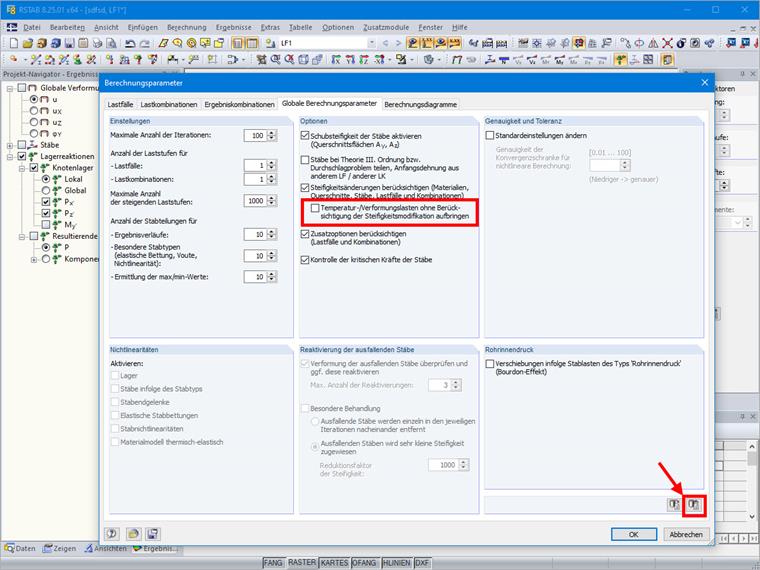Click the axial force N results icon
Viewport: 760px width, 570px height.
point(504,60)
